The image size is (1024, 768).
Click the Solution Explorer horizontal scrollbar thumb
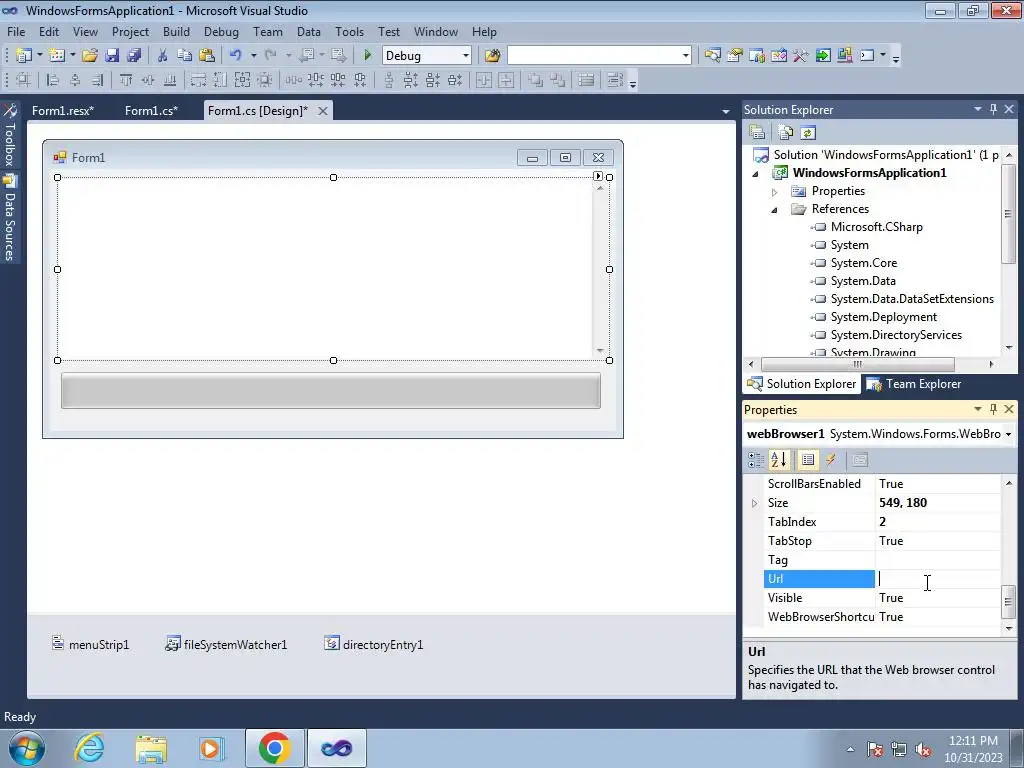click(x=857, y=364)
